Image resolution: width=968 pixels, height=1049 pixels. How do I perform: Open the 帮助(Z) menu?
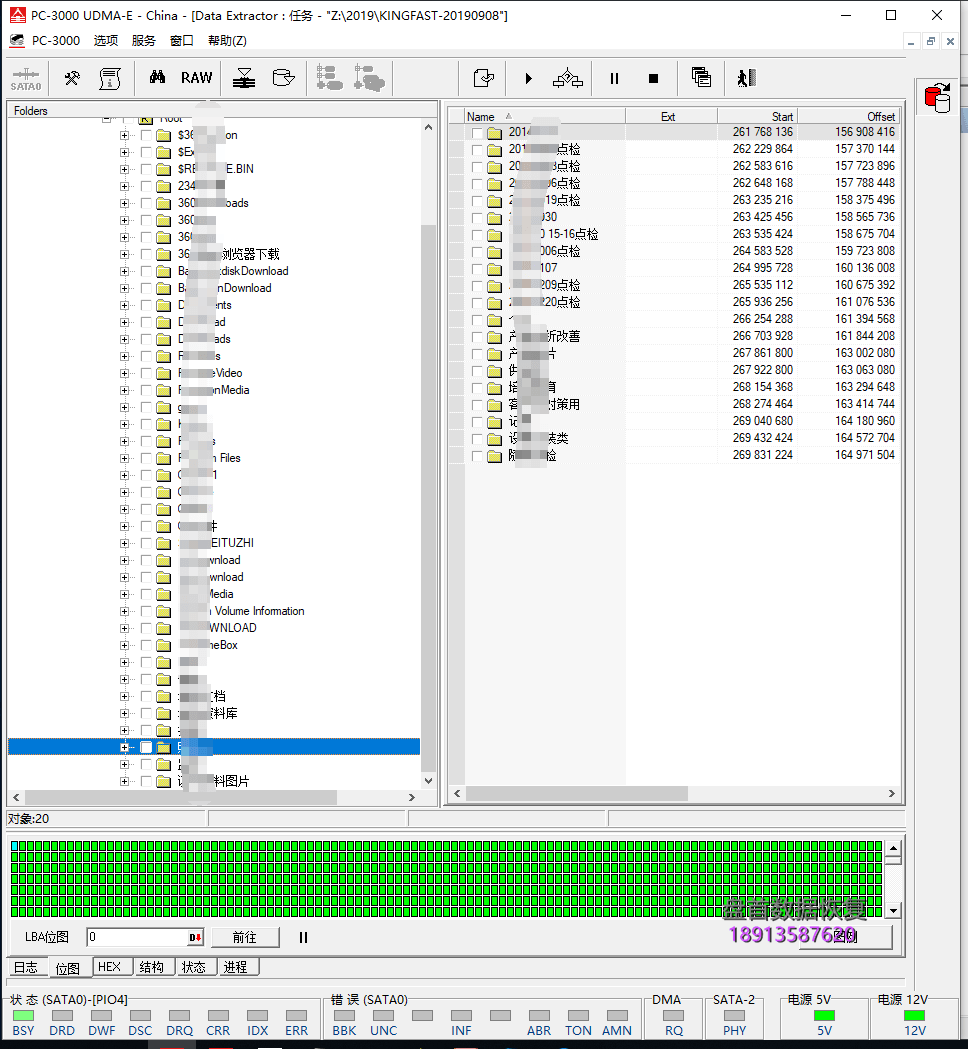point(227,41)
